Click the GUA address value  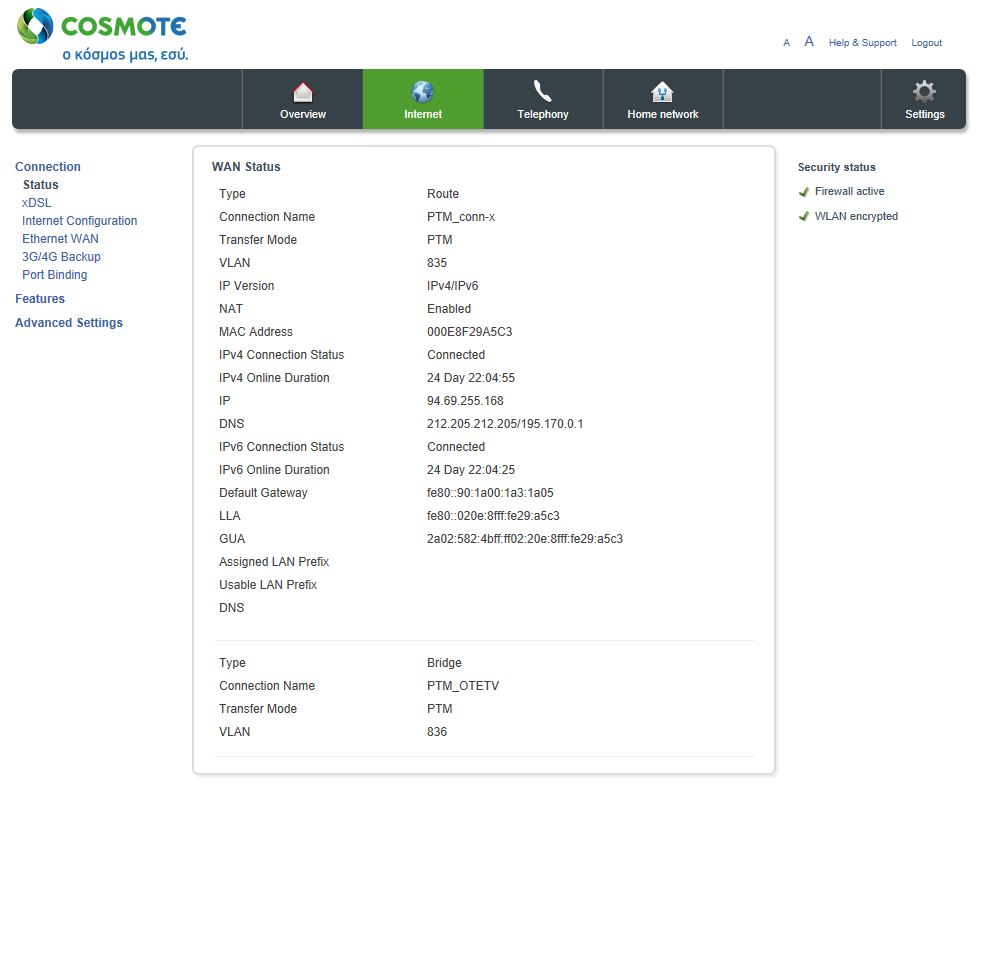click(x=525, y=539)
